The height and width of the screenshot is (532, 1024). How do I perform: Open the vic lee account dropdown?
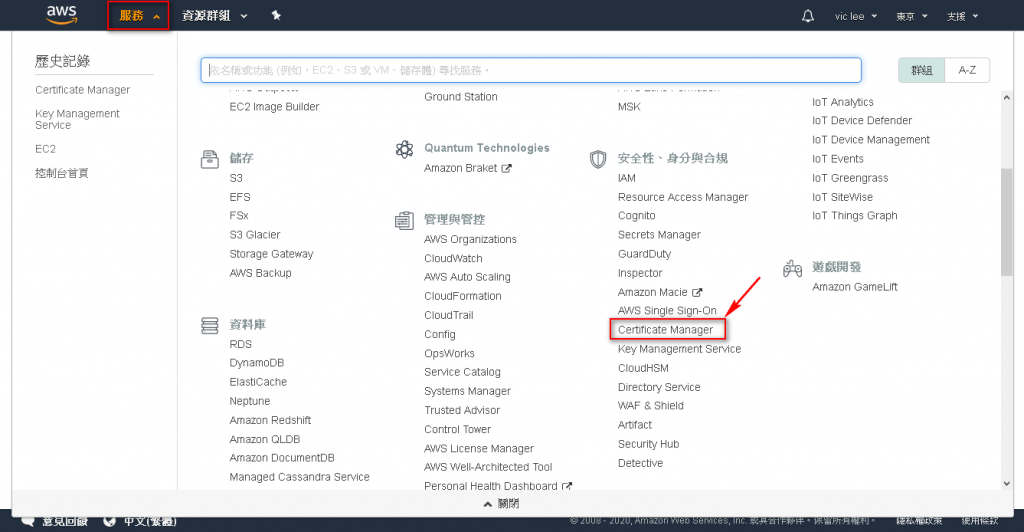856,16
